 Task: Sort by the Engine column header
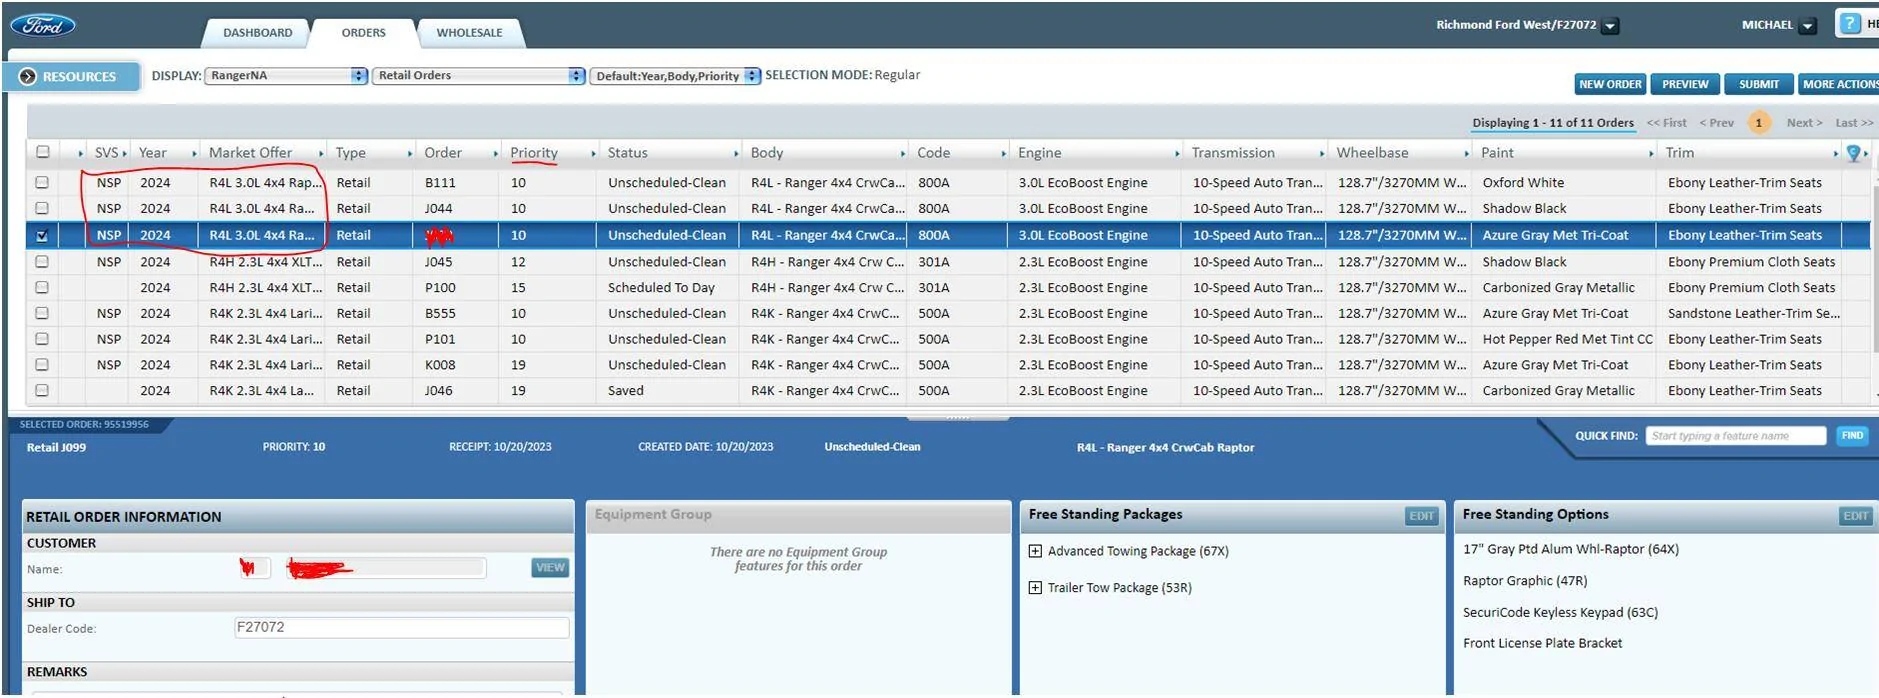pyautogui.click(x=1039, y=153)
